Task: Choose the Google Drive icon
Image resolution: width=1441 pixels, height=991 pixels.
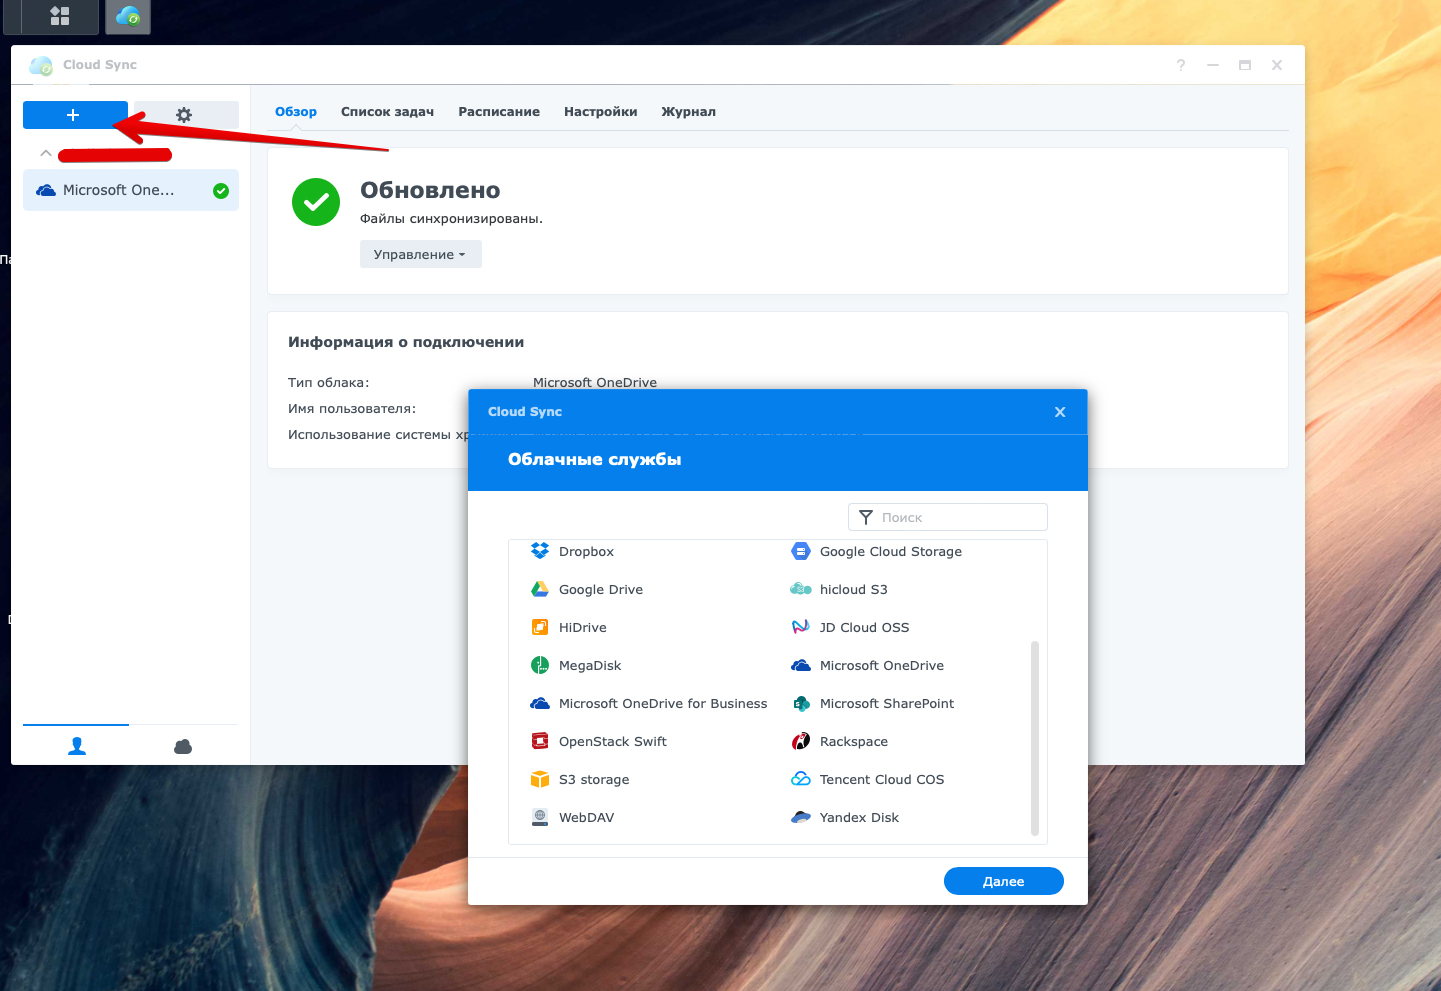Action: pyautogui.click(x=540, y=589)
